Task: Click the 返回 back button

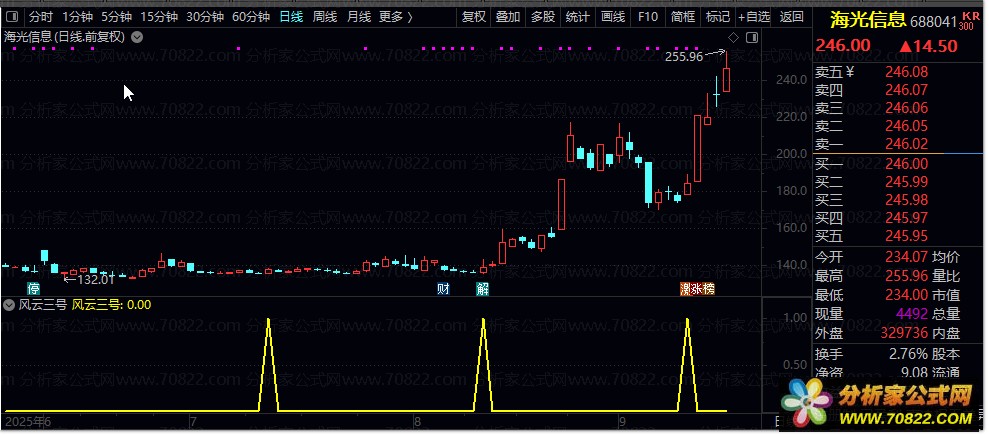Action: [792, 17]
